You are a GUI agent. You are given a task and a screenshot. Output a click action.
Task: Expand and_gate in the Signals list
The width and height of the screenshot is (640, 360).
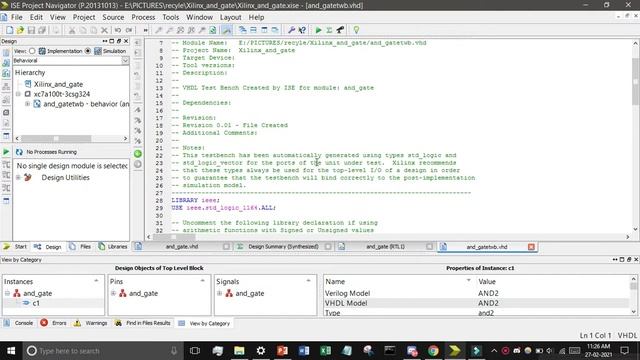coord(220,293)
